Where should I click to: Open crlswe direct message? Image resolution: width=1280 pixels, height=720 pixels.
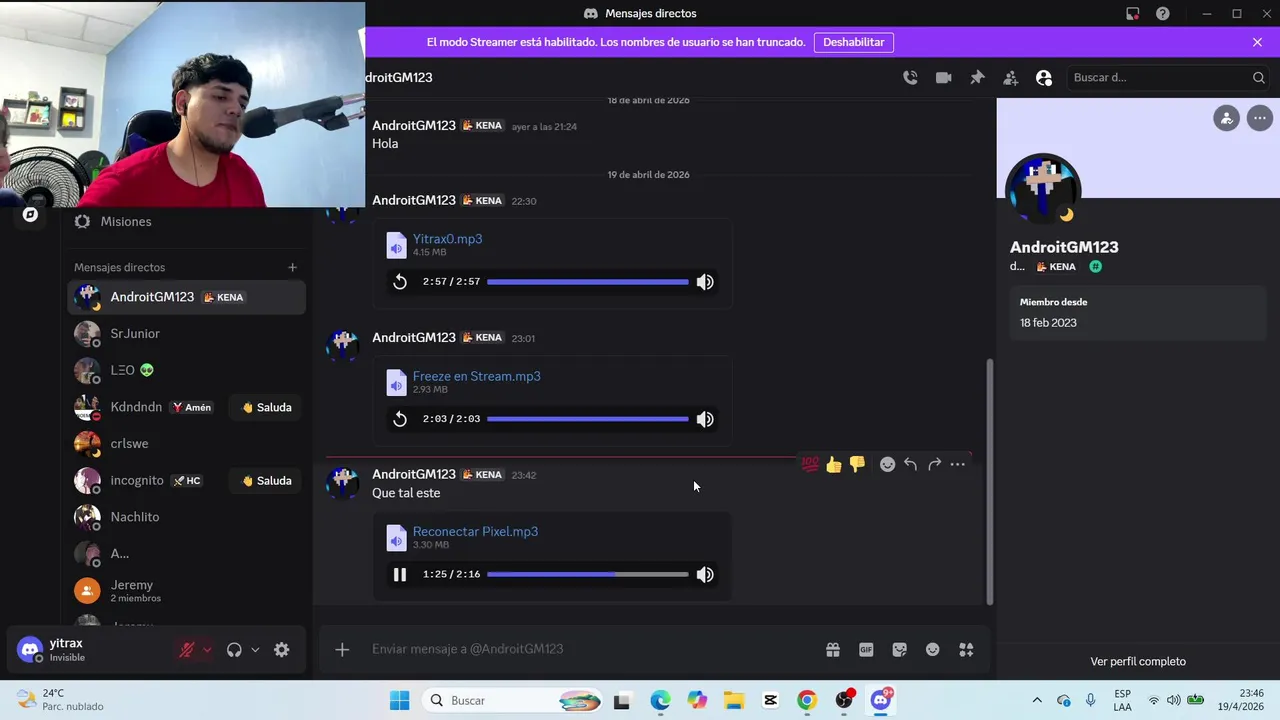click(187, 444)
